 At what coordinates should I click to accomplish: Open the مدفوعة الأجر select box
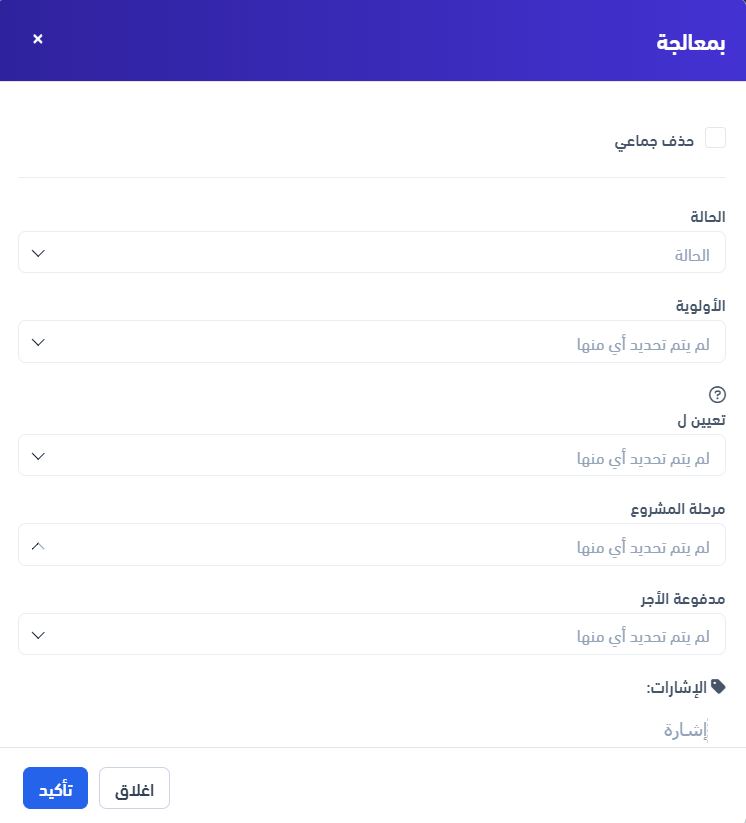point(372,635)
